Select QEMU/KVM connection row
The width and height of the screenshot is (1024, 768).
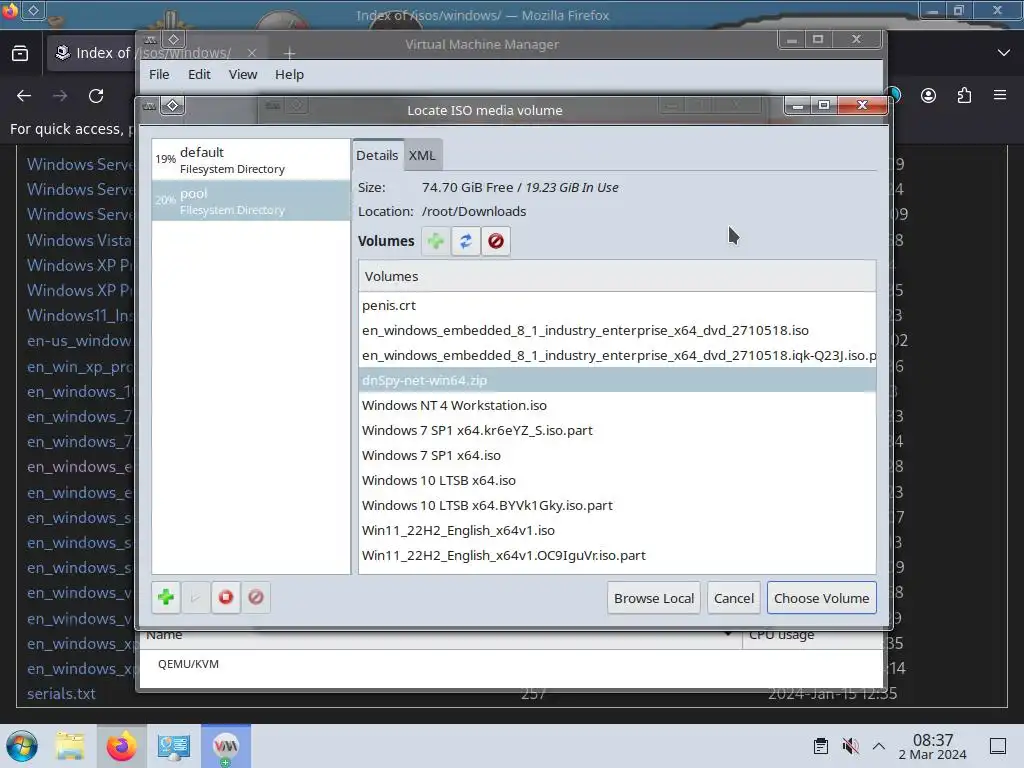tap(511, 664)
